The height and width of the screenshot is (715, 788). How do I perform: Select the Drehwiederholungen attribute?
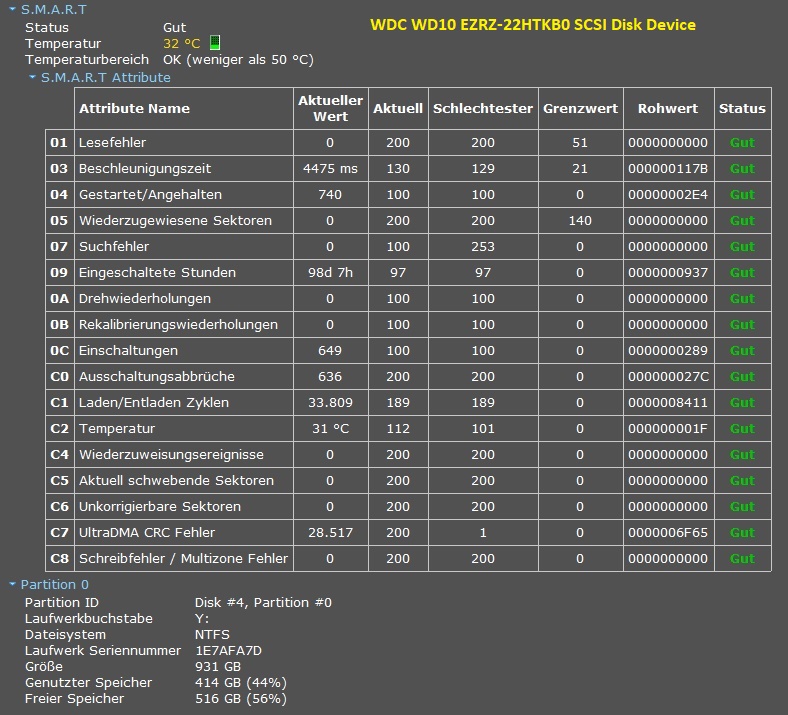click(145, 299)
